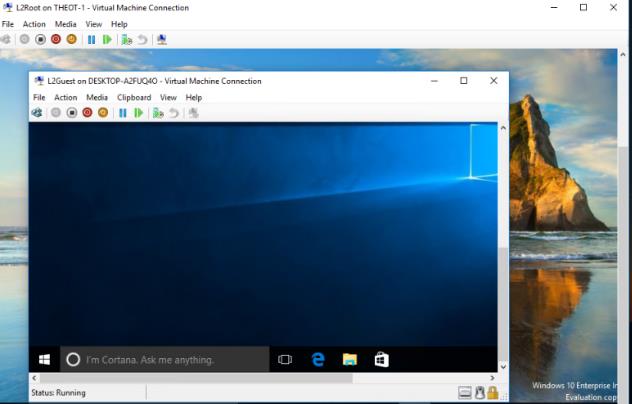
Task: Open the Store from guest taskbar
Action: point(381,359)
